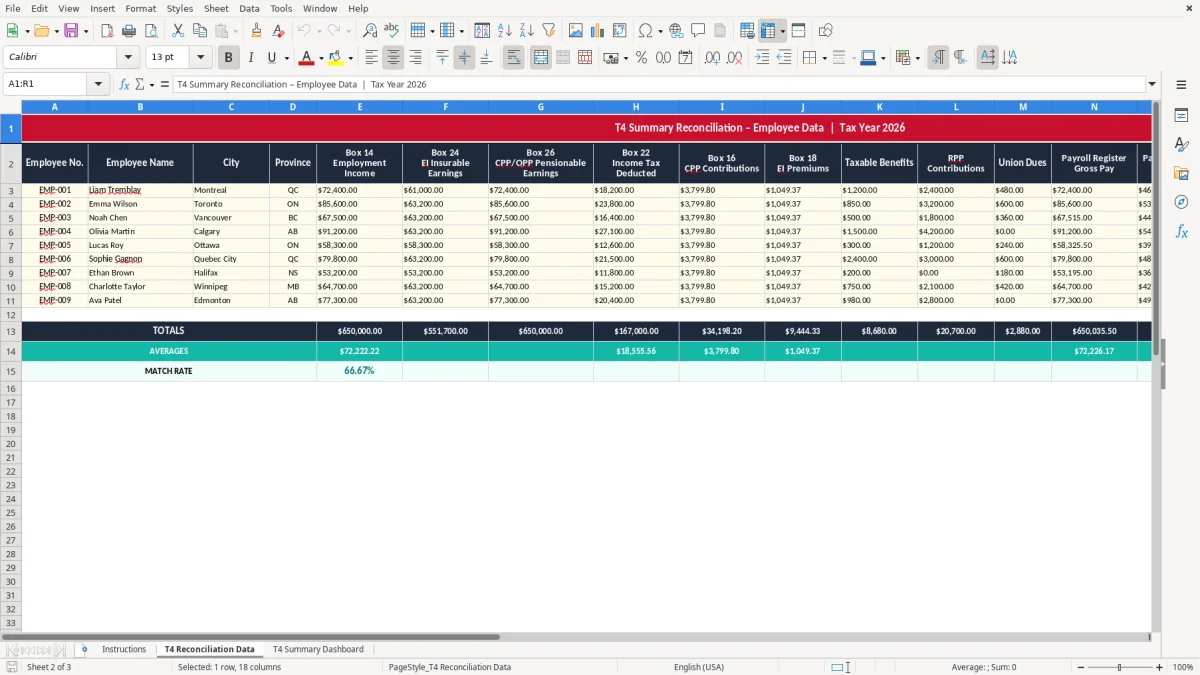
Task: Toggle Merge and Center Cells
Action: pos(541,58)
